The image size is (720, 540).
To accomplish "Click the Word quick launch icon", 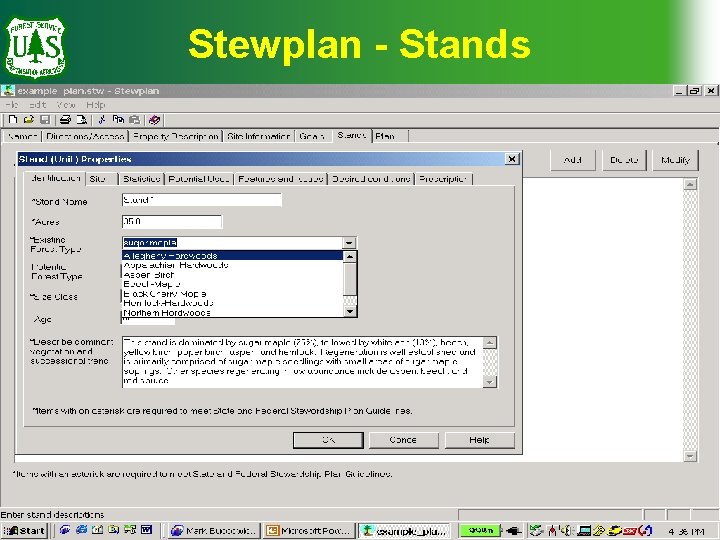I will [146, 530].
